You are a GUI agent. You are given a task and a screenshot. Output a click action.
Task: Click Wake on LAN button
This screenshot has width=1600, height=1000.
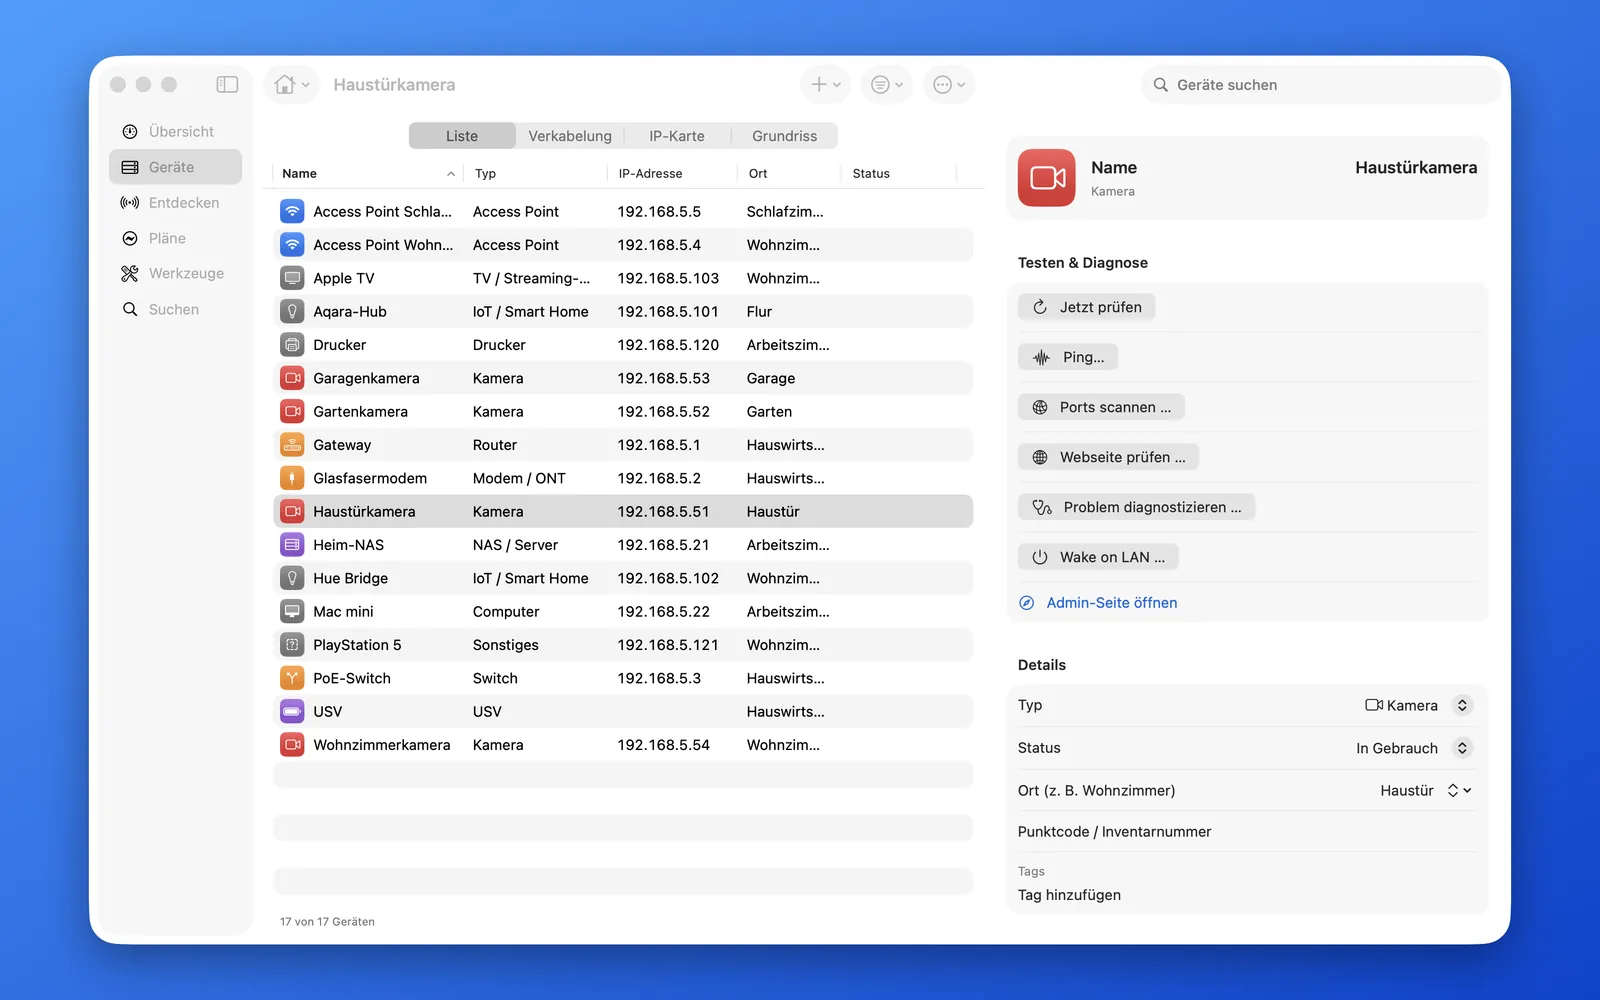tap(1099, 557)
